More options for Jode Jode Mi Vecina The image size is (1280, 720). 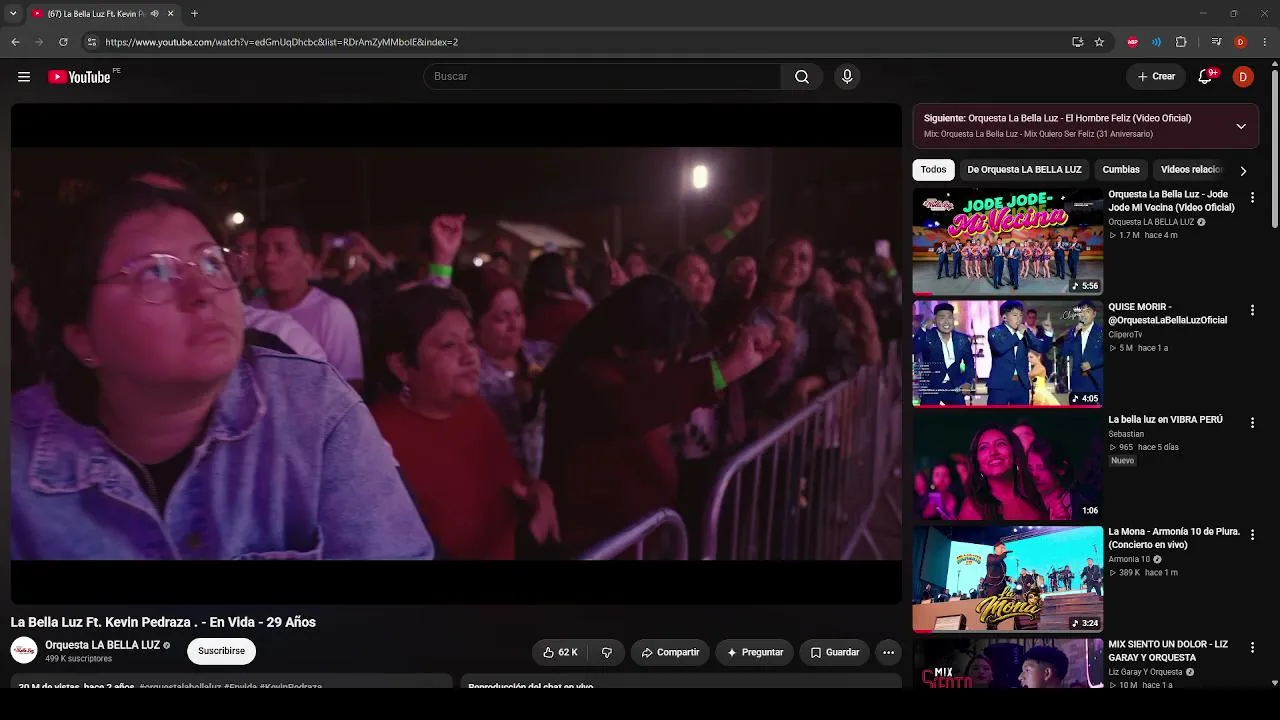(1252, 198)
